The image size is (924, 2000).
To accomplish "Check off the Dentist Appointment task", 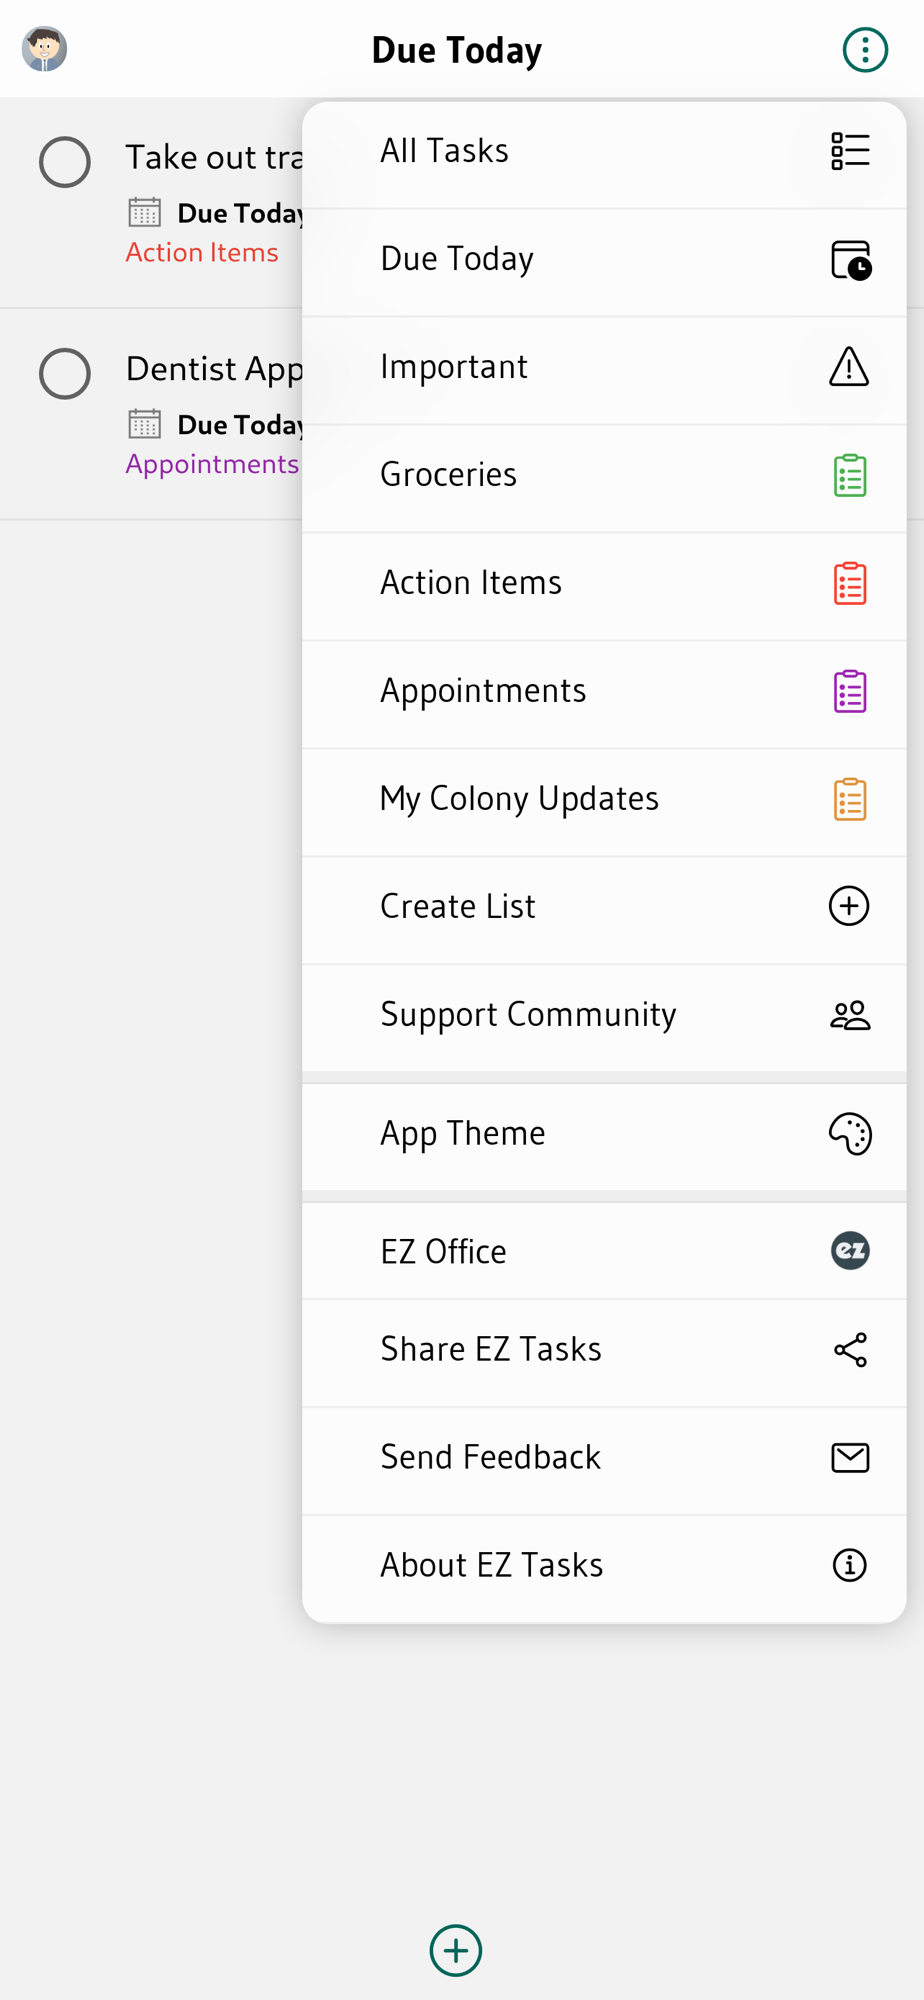I will coord(65,374).
